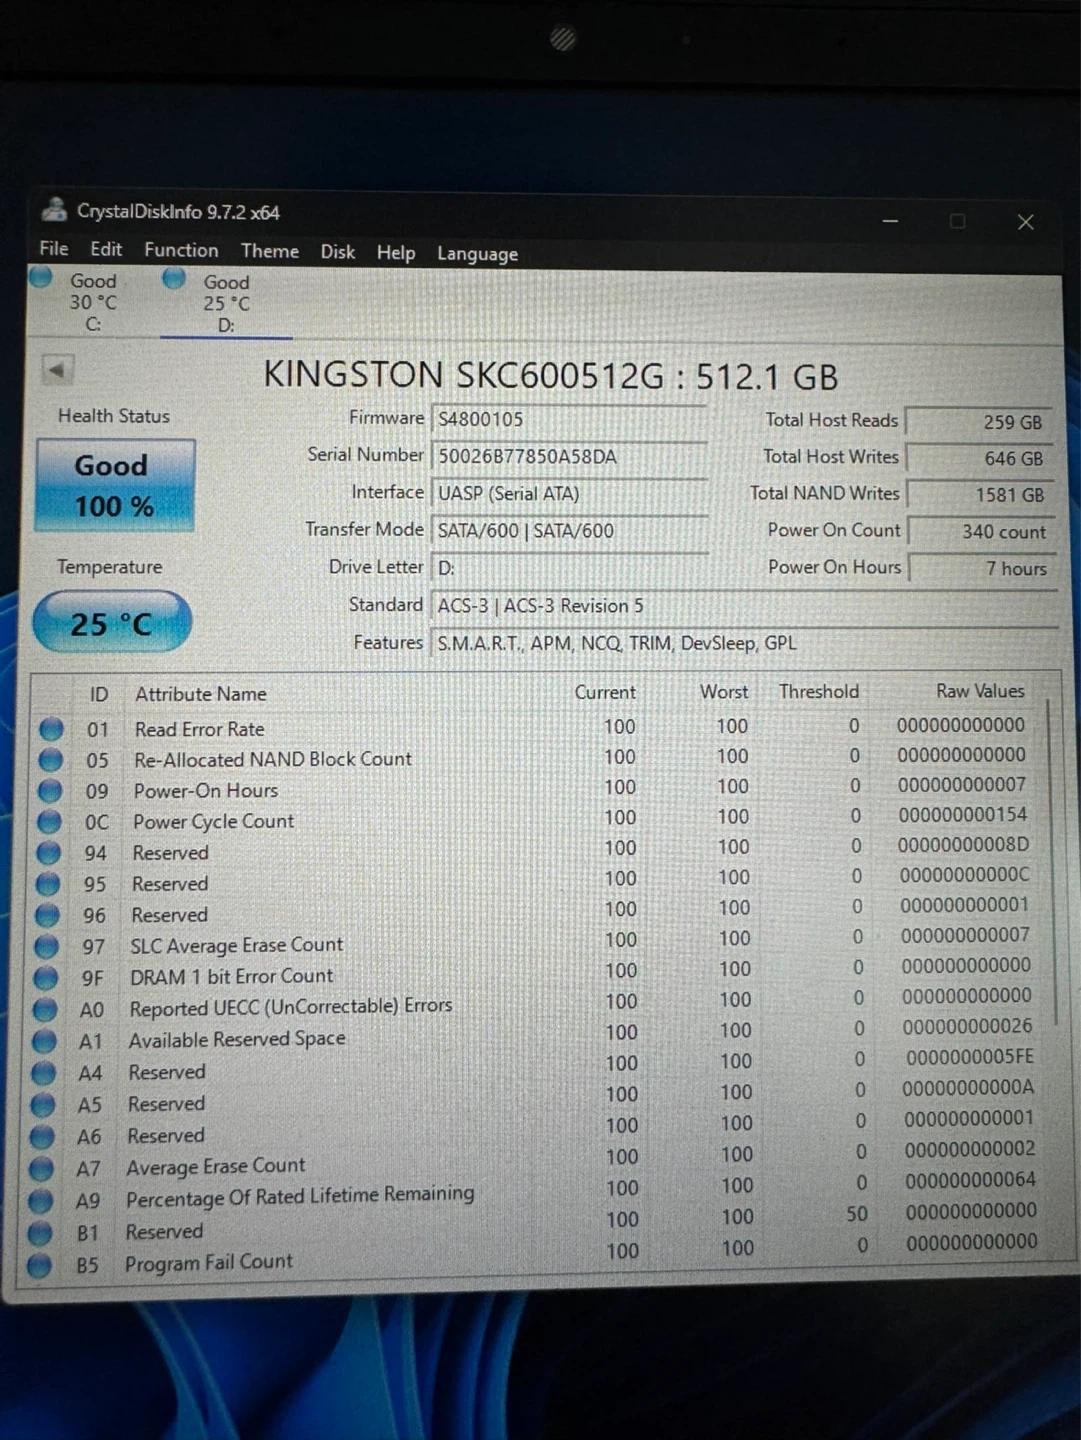This screenshot has height=1440, width=1081.
Task: Click the Raw Values column header
Action: (980, 691)
